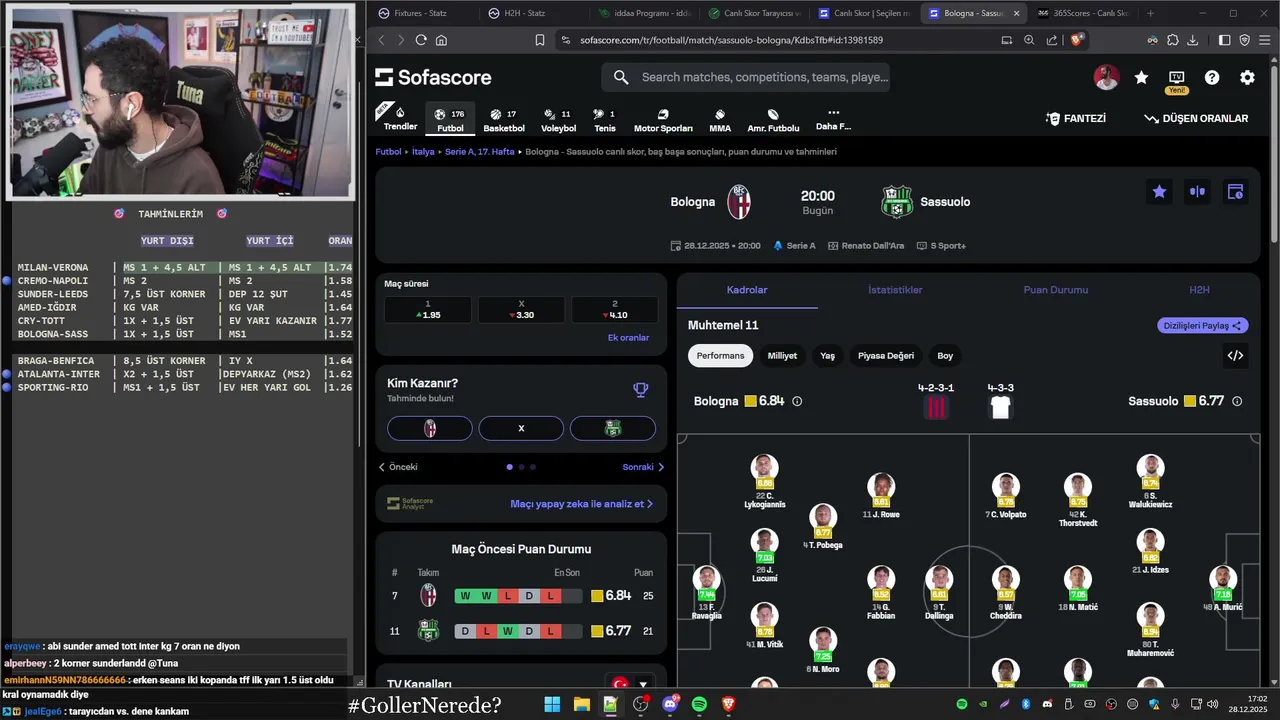Open the user profile avatar
The height and width of the screenshot is (720, 1280).
[x=1106, y=78]
